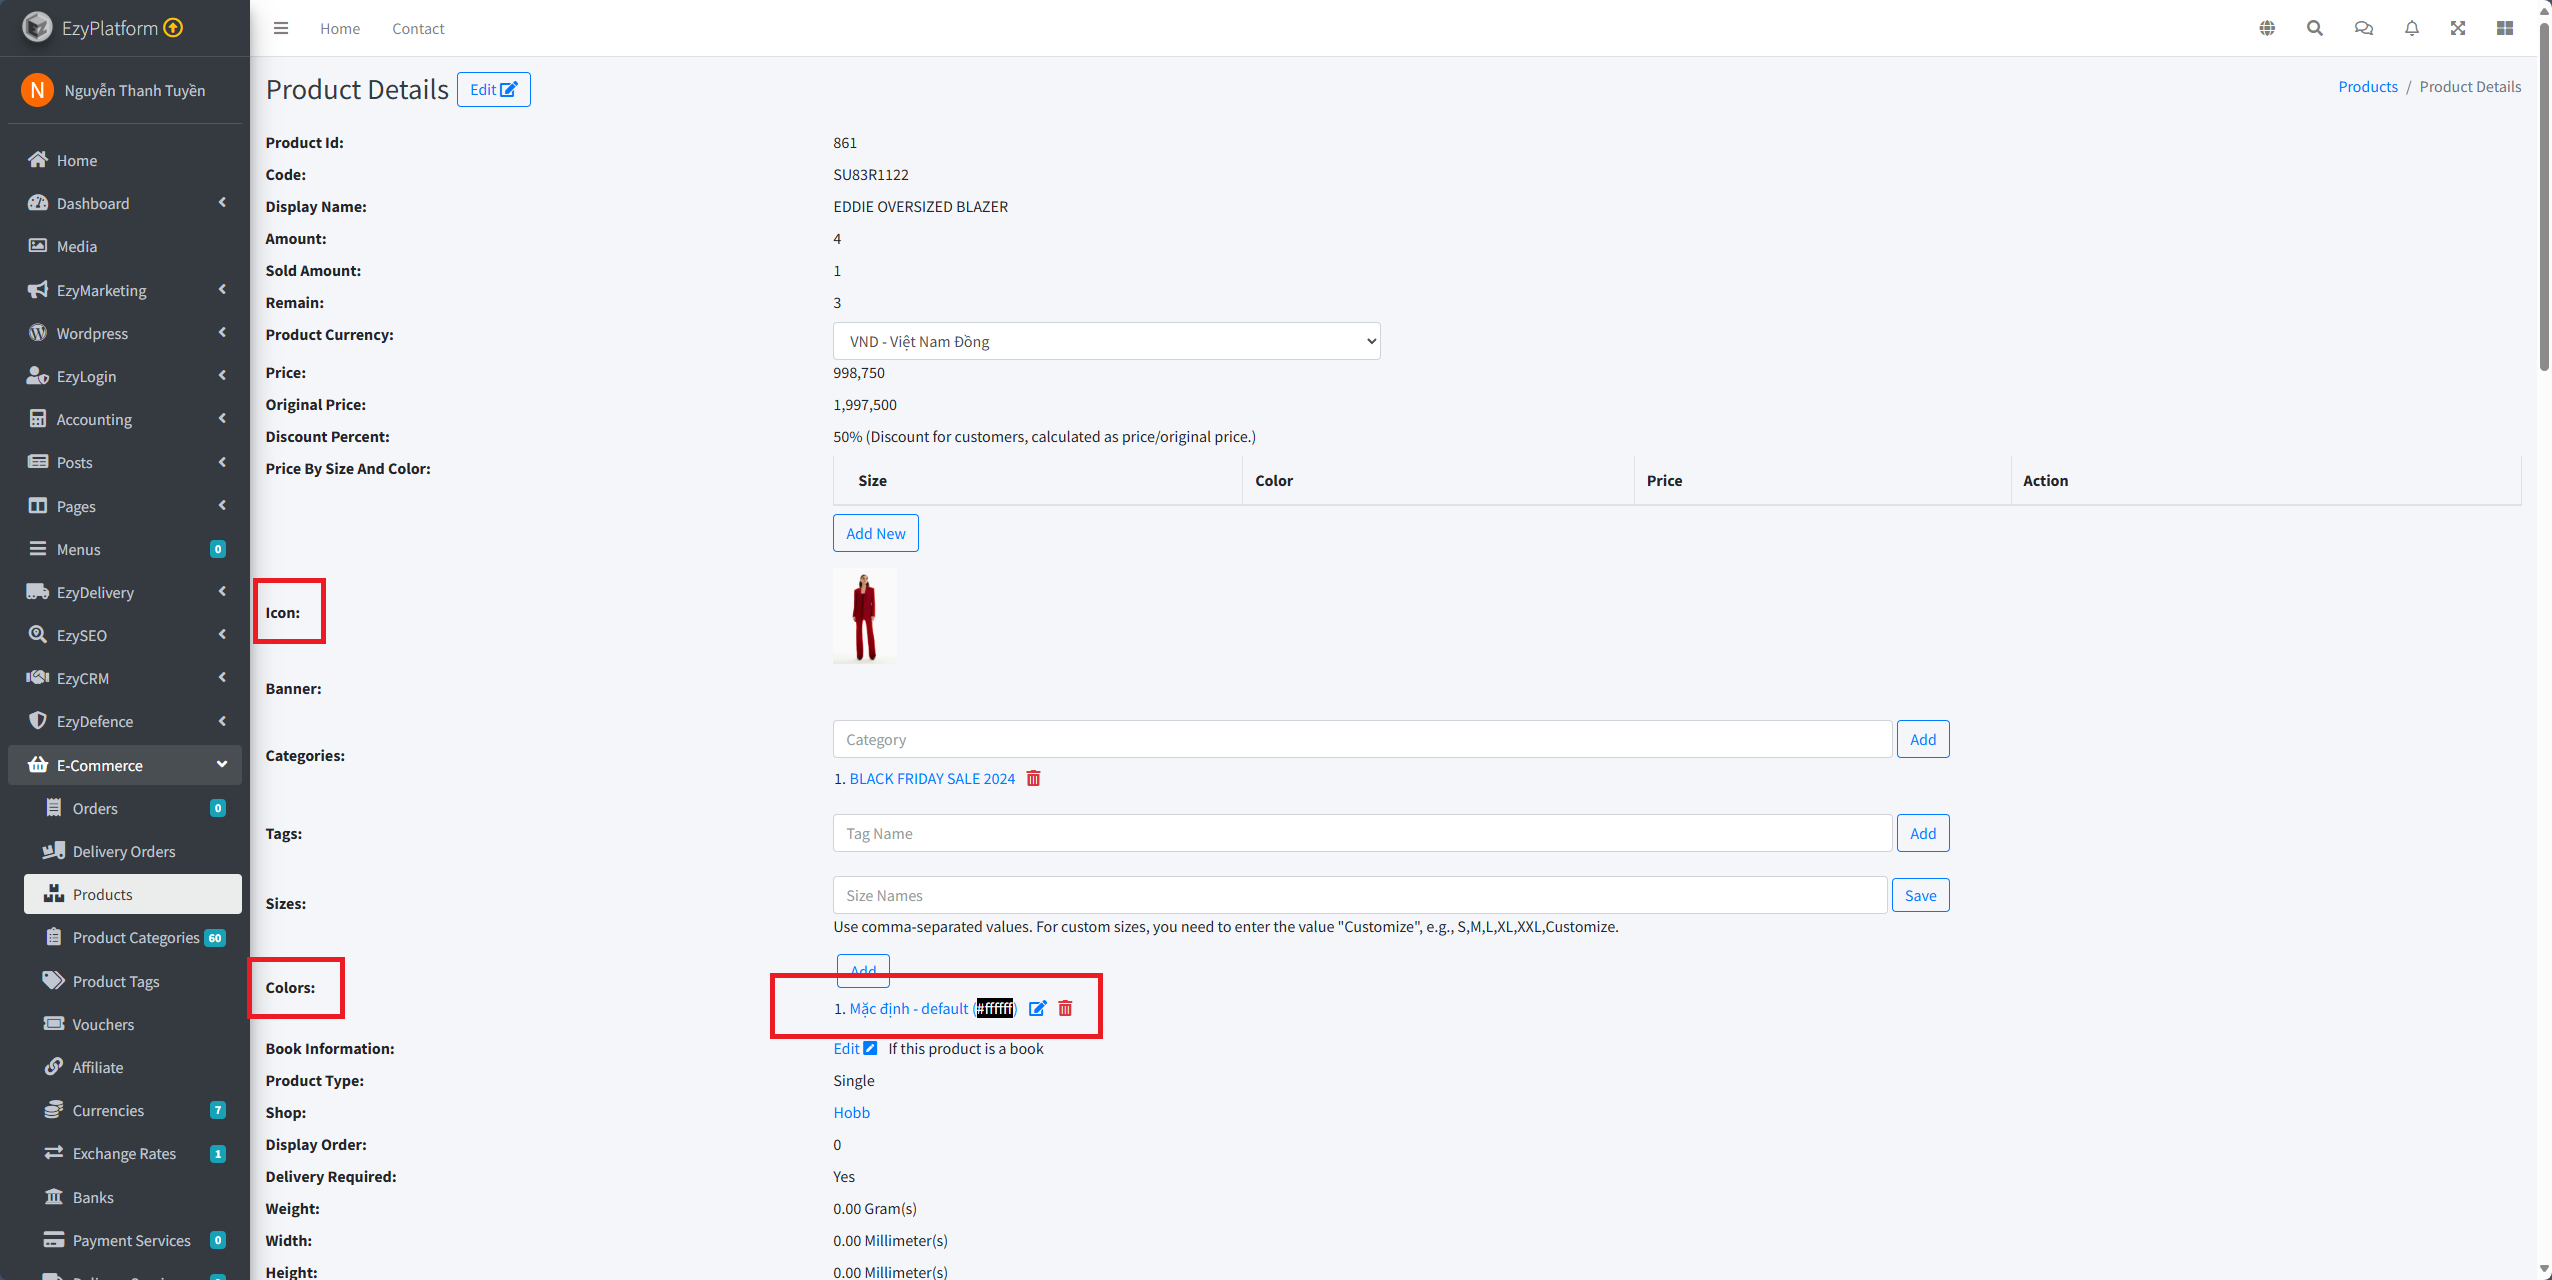Click the edit icon for default color
Viewport: 2552px width, 1280px height.
(x=1037, y=1008)
